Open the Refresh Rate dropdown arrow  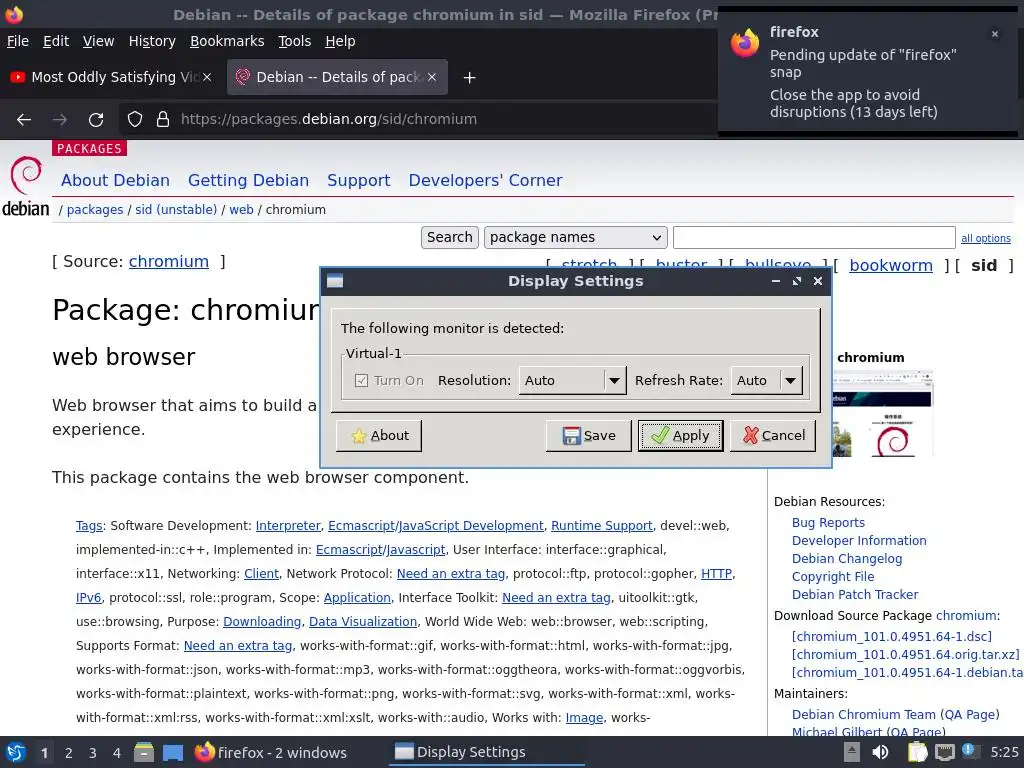tap(790, 380)
